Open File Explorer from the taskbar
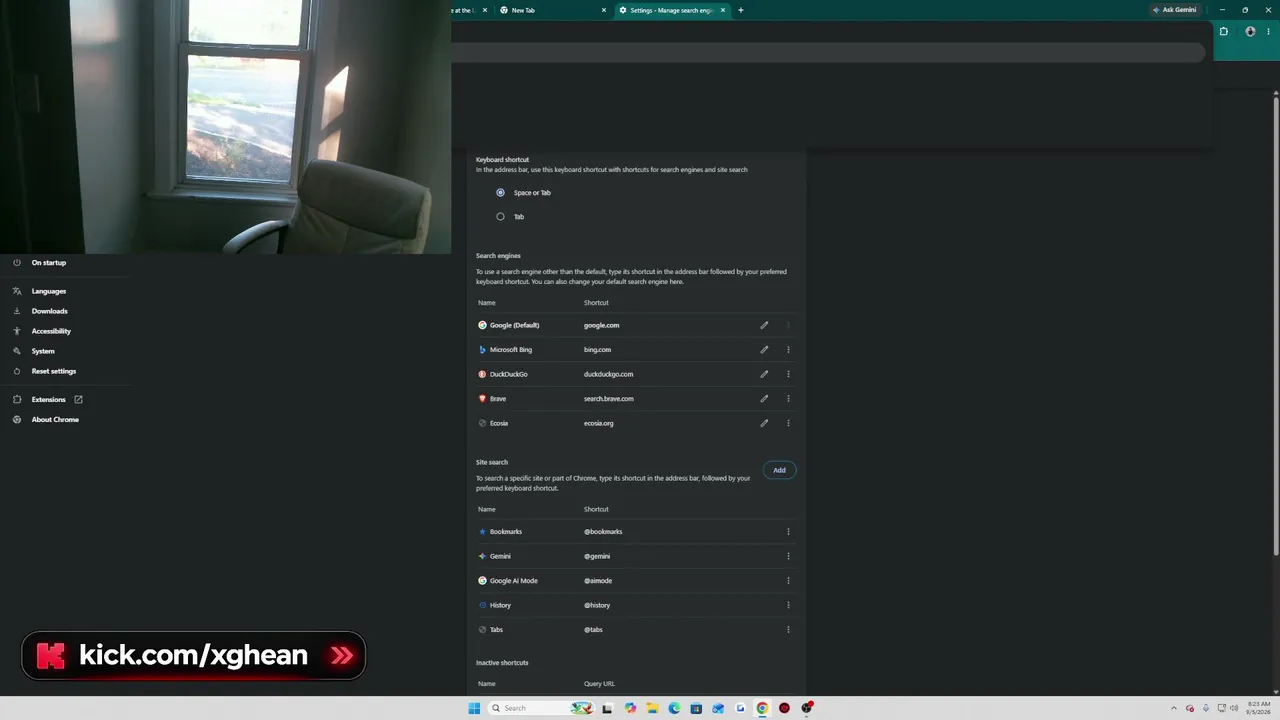This screenshot has height=720, width=1280. (x=652, y=708)
